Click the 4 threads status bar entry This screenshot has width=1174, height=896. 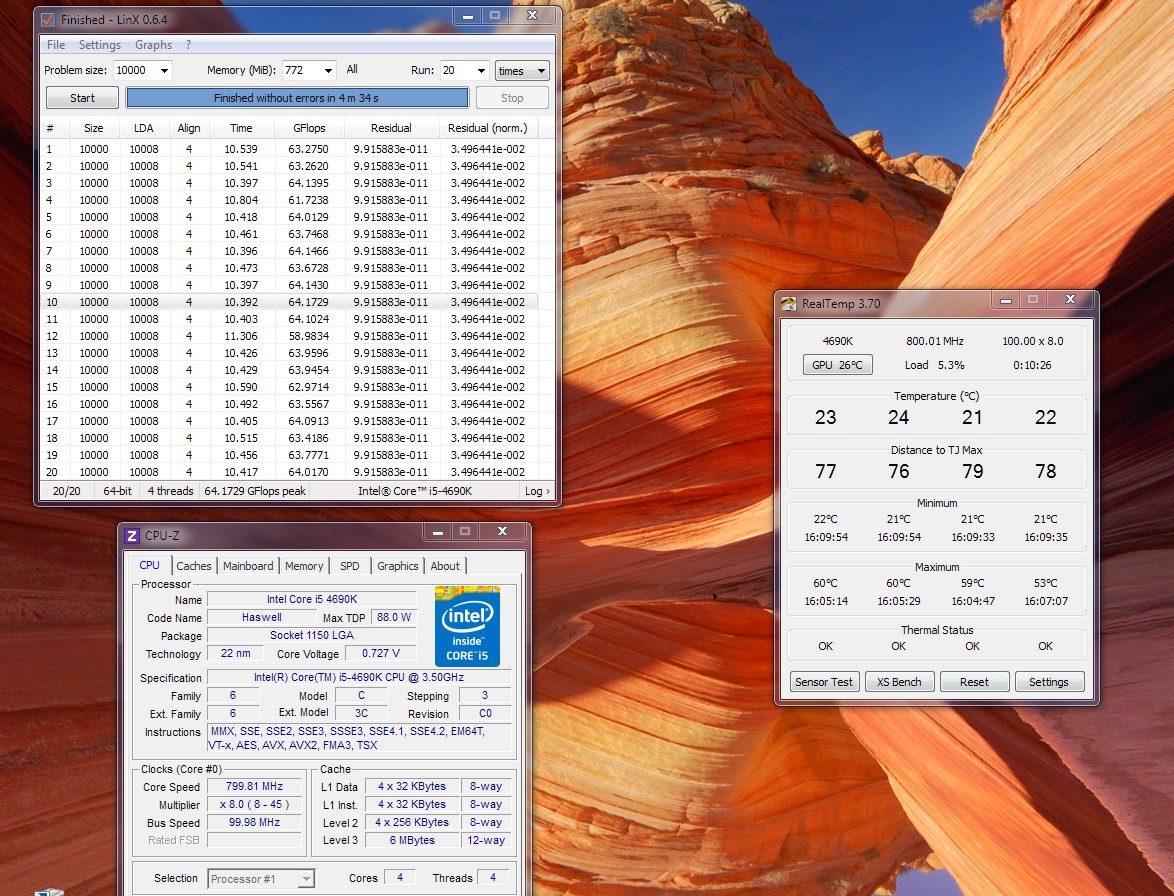pos(170,491)
